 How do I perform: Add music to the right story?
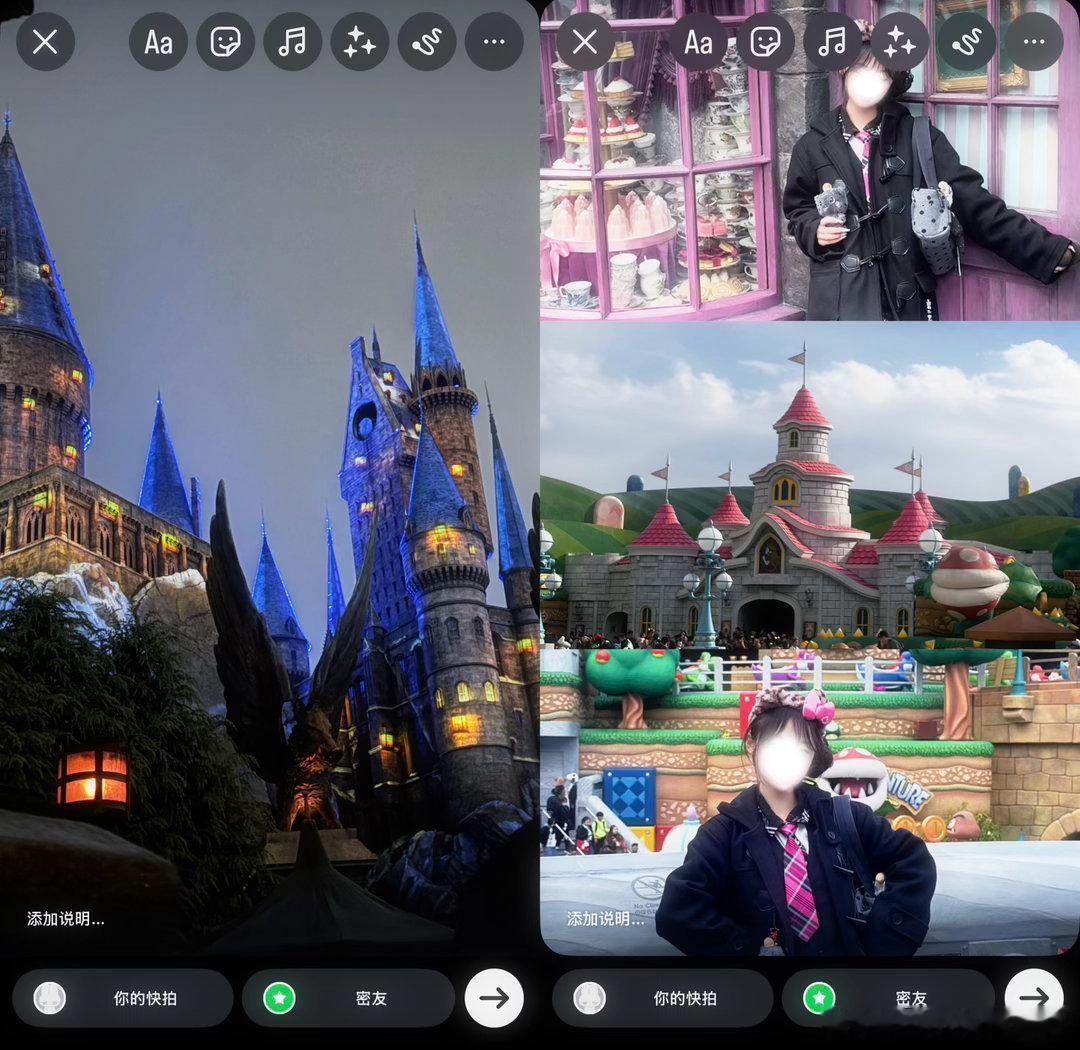coord(833,42)
